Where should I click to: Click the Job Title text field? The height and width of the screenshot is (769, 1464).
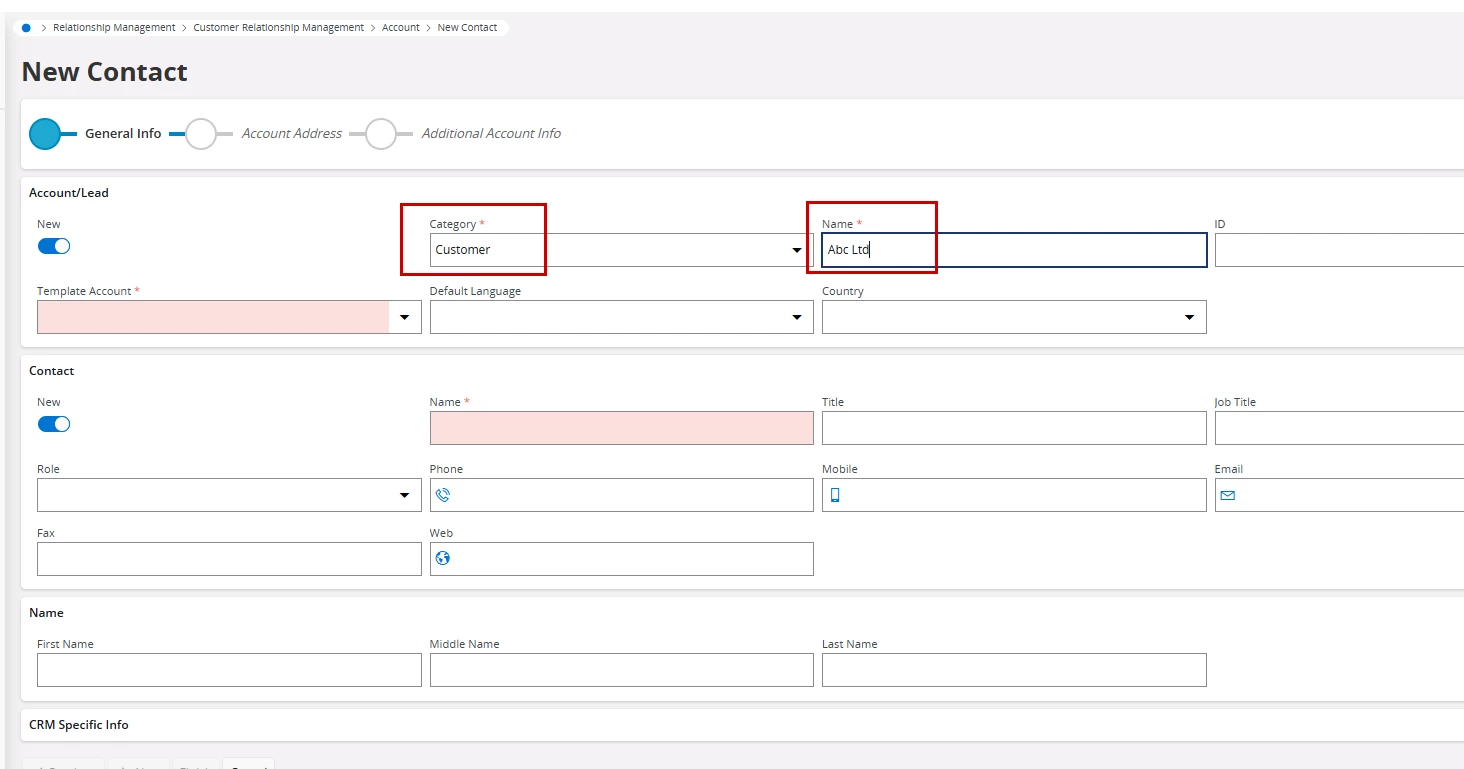(1338, 428)
